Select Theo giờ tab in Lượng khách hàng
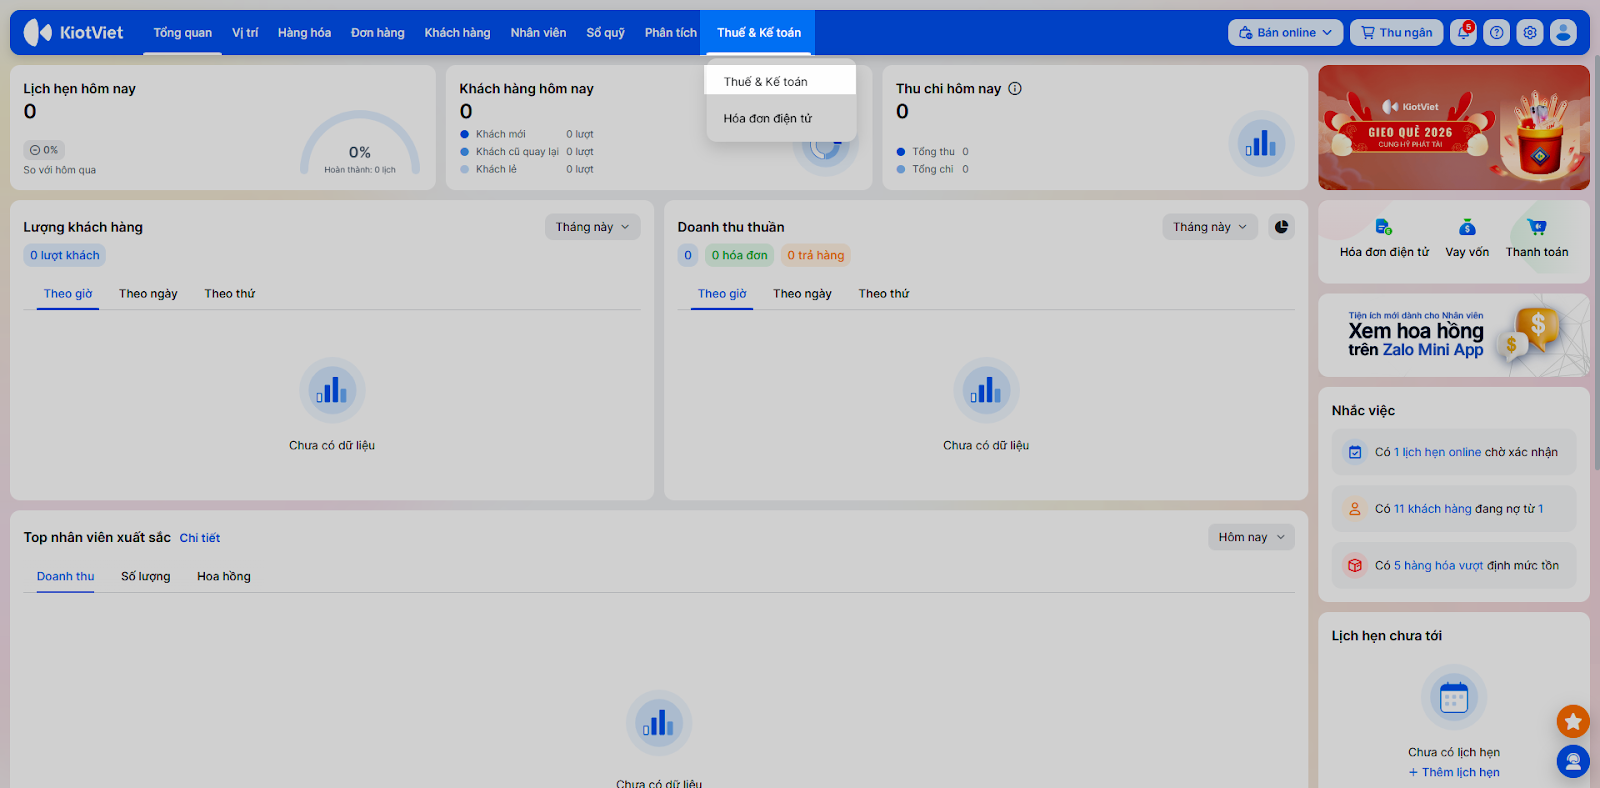1600x788 pixels. pos(68,294)
